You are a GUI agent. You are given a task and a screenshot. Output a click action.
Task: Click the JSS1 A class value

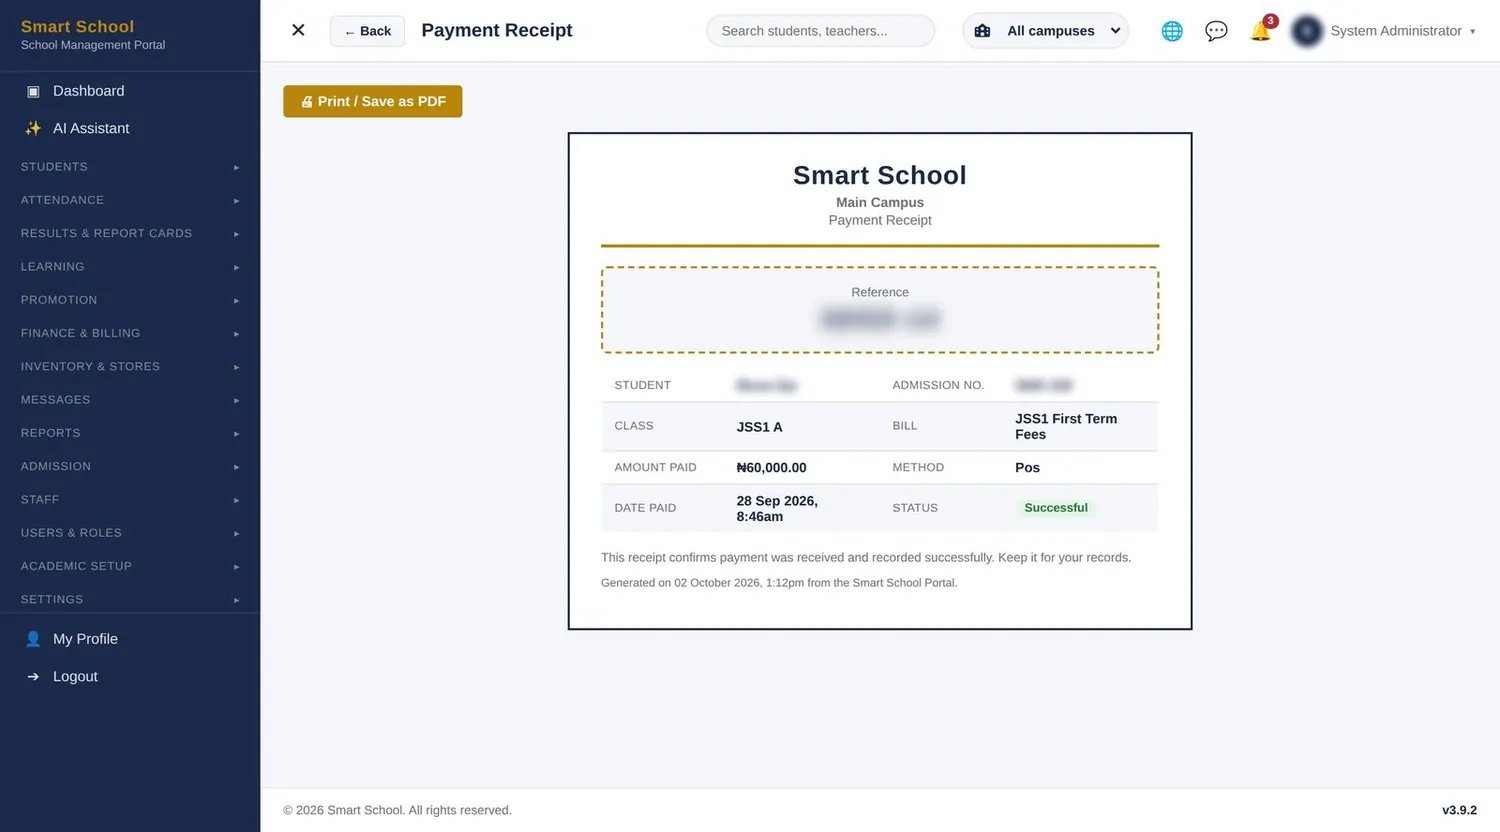coord(759,427)
